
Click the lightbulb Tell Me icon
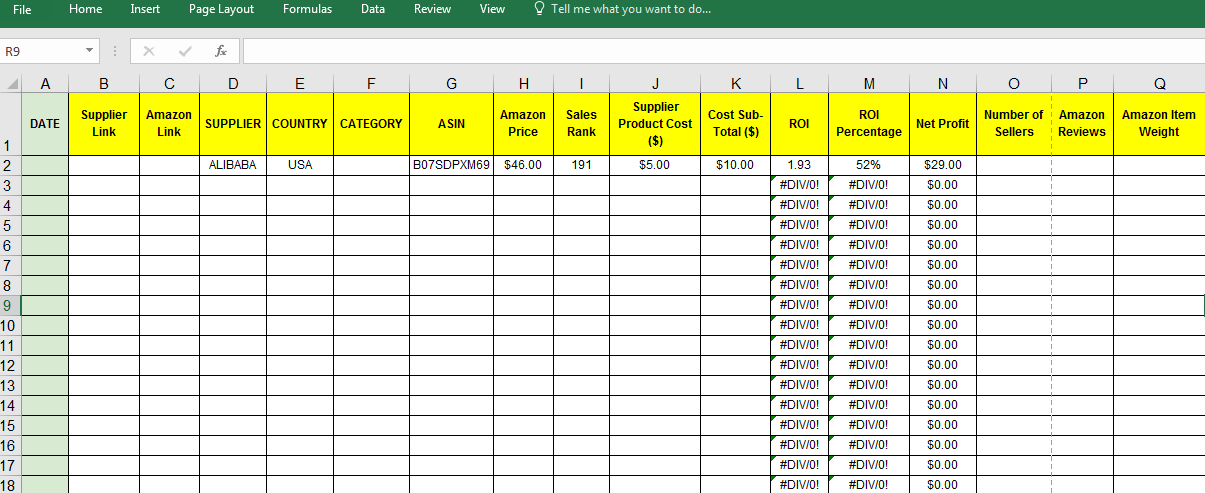click(540, 9)
